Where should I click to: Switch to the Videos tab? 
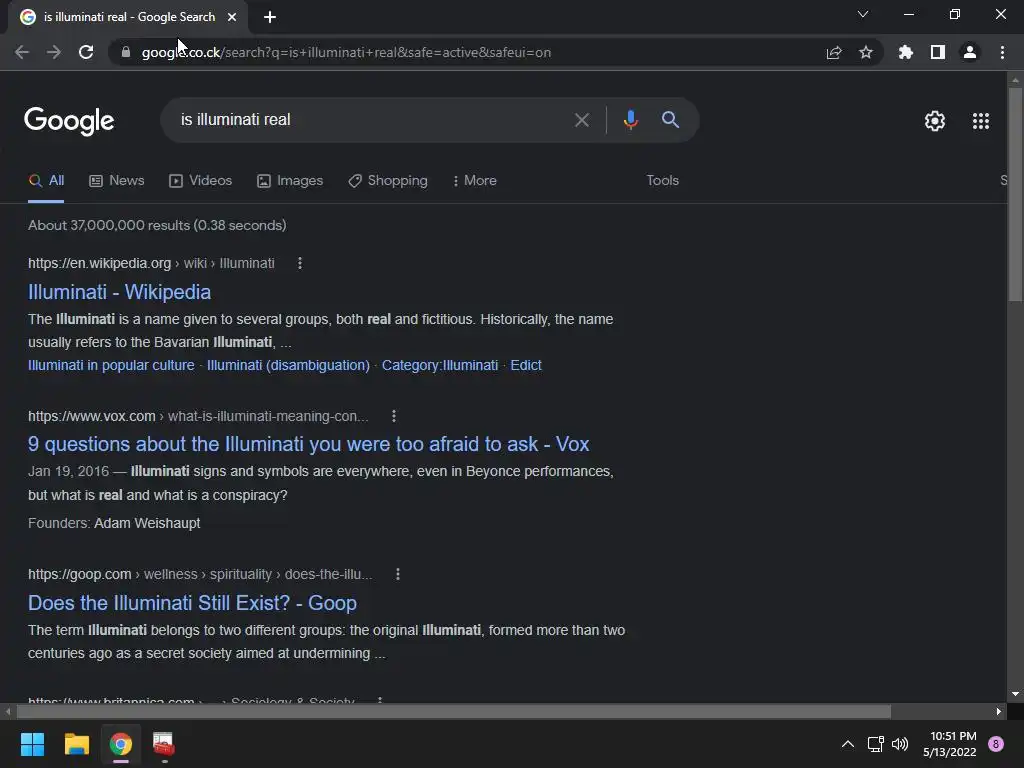click(200, 181)
